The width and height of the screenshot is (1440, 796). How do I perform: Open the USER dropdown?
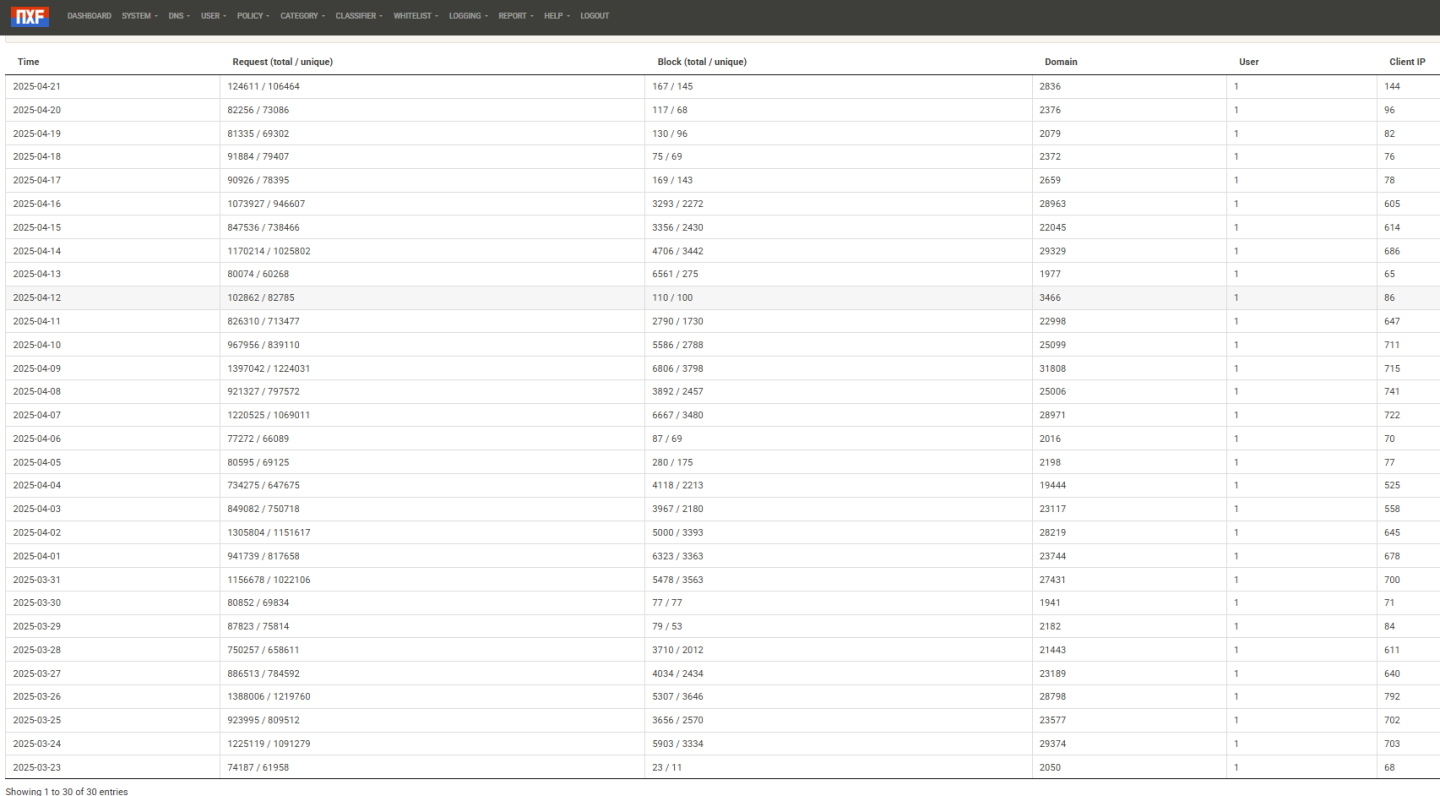212,15
